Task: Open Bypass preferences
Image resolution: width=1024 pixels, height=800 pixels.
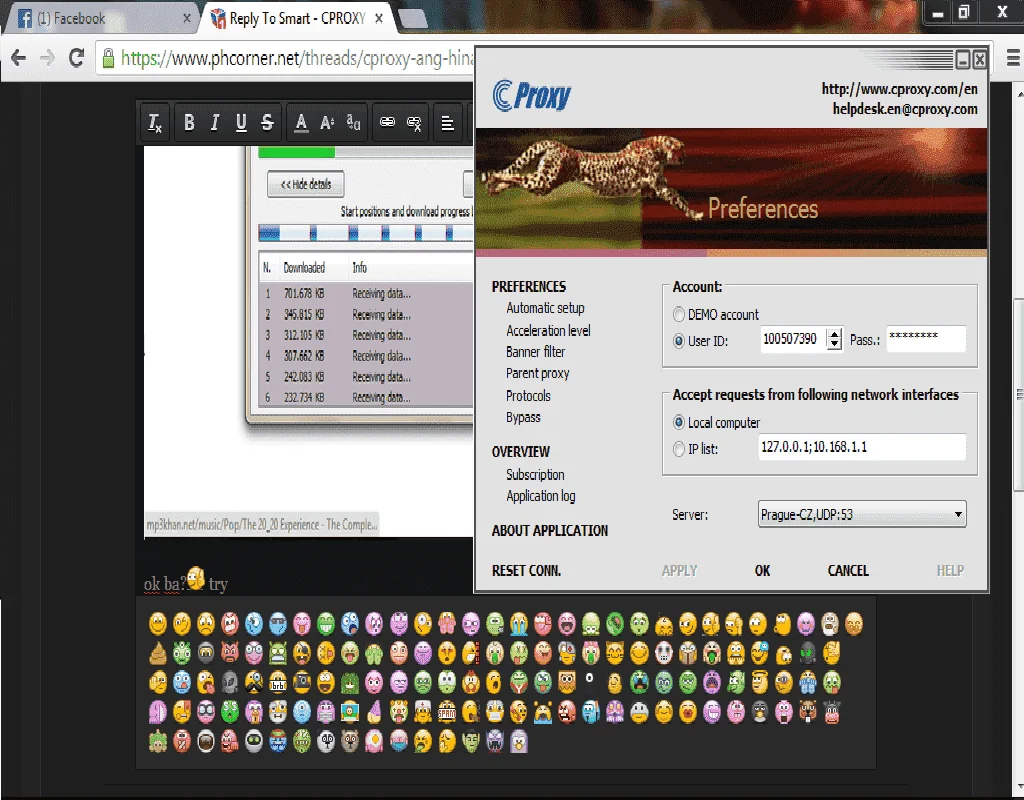Action: pos(523,417)
